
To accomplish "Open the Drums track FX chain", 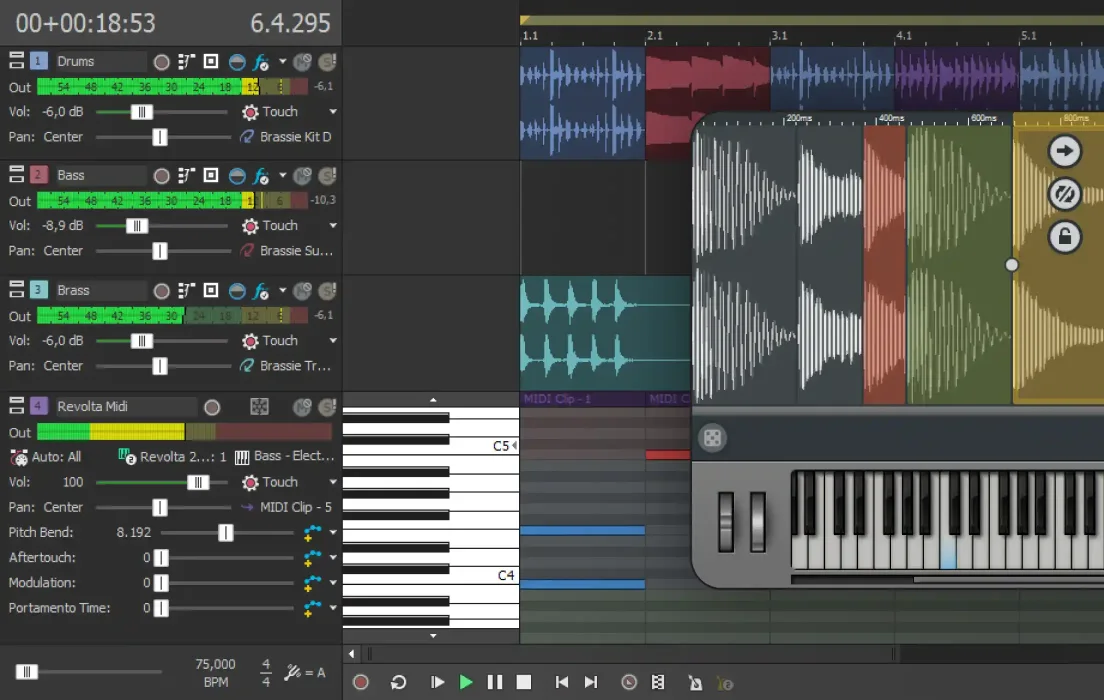I will (261, 62).
